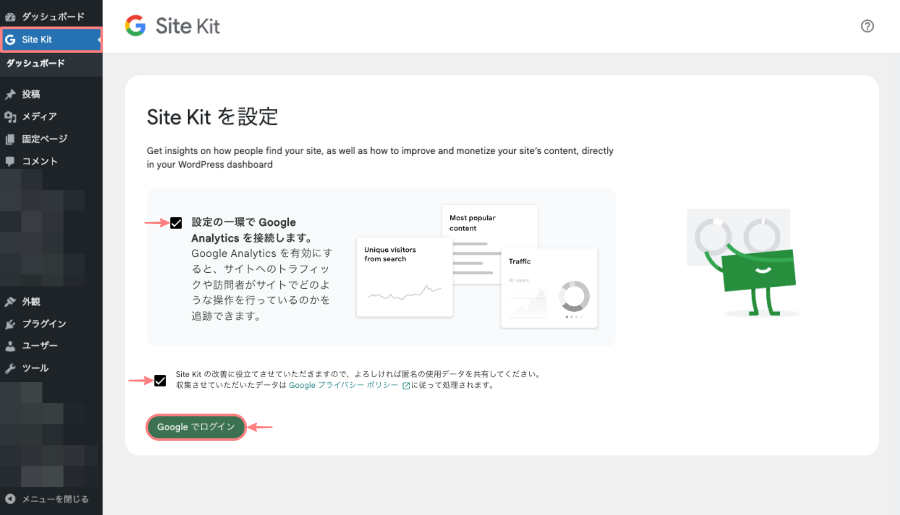Click the 固定ページ pages icon
The width and height of the screenshot is (900, 515).
[x=10, y=139]
